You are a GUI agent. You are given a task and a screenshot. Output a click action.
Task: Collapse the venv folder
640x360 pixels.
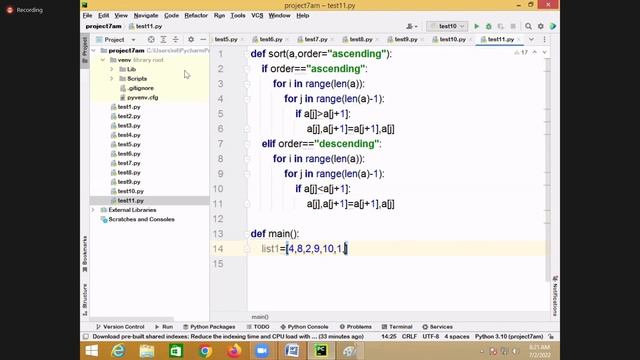coord(103,60)
